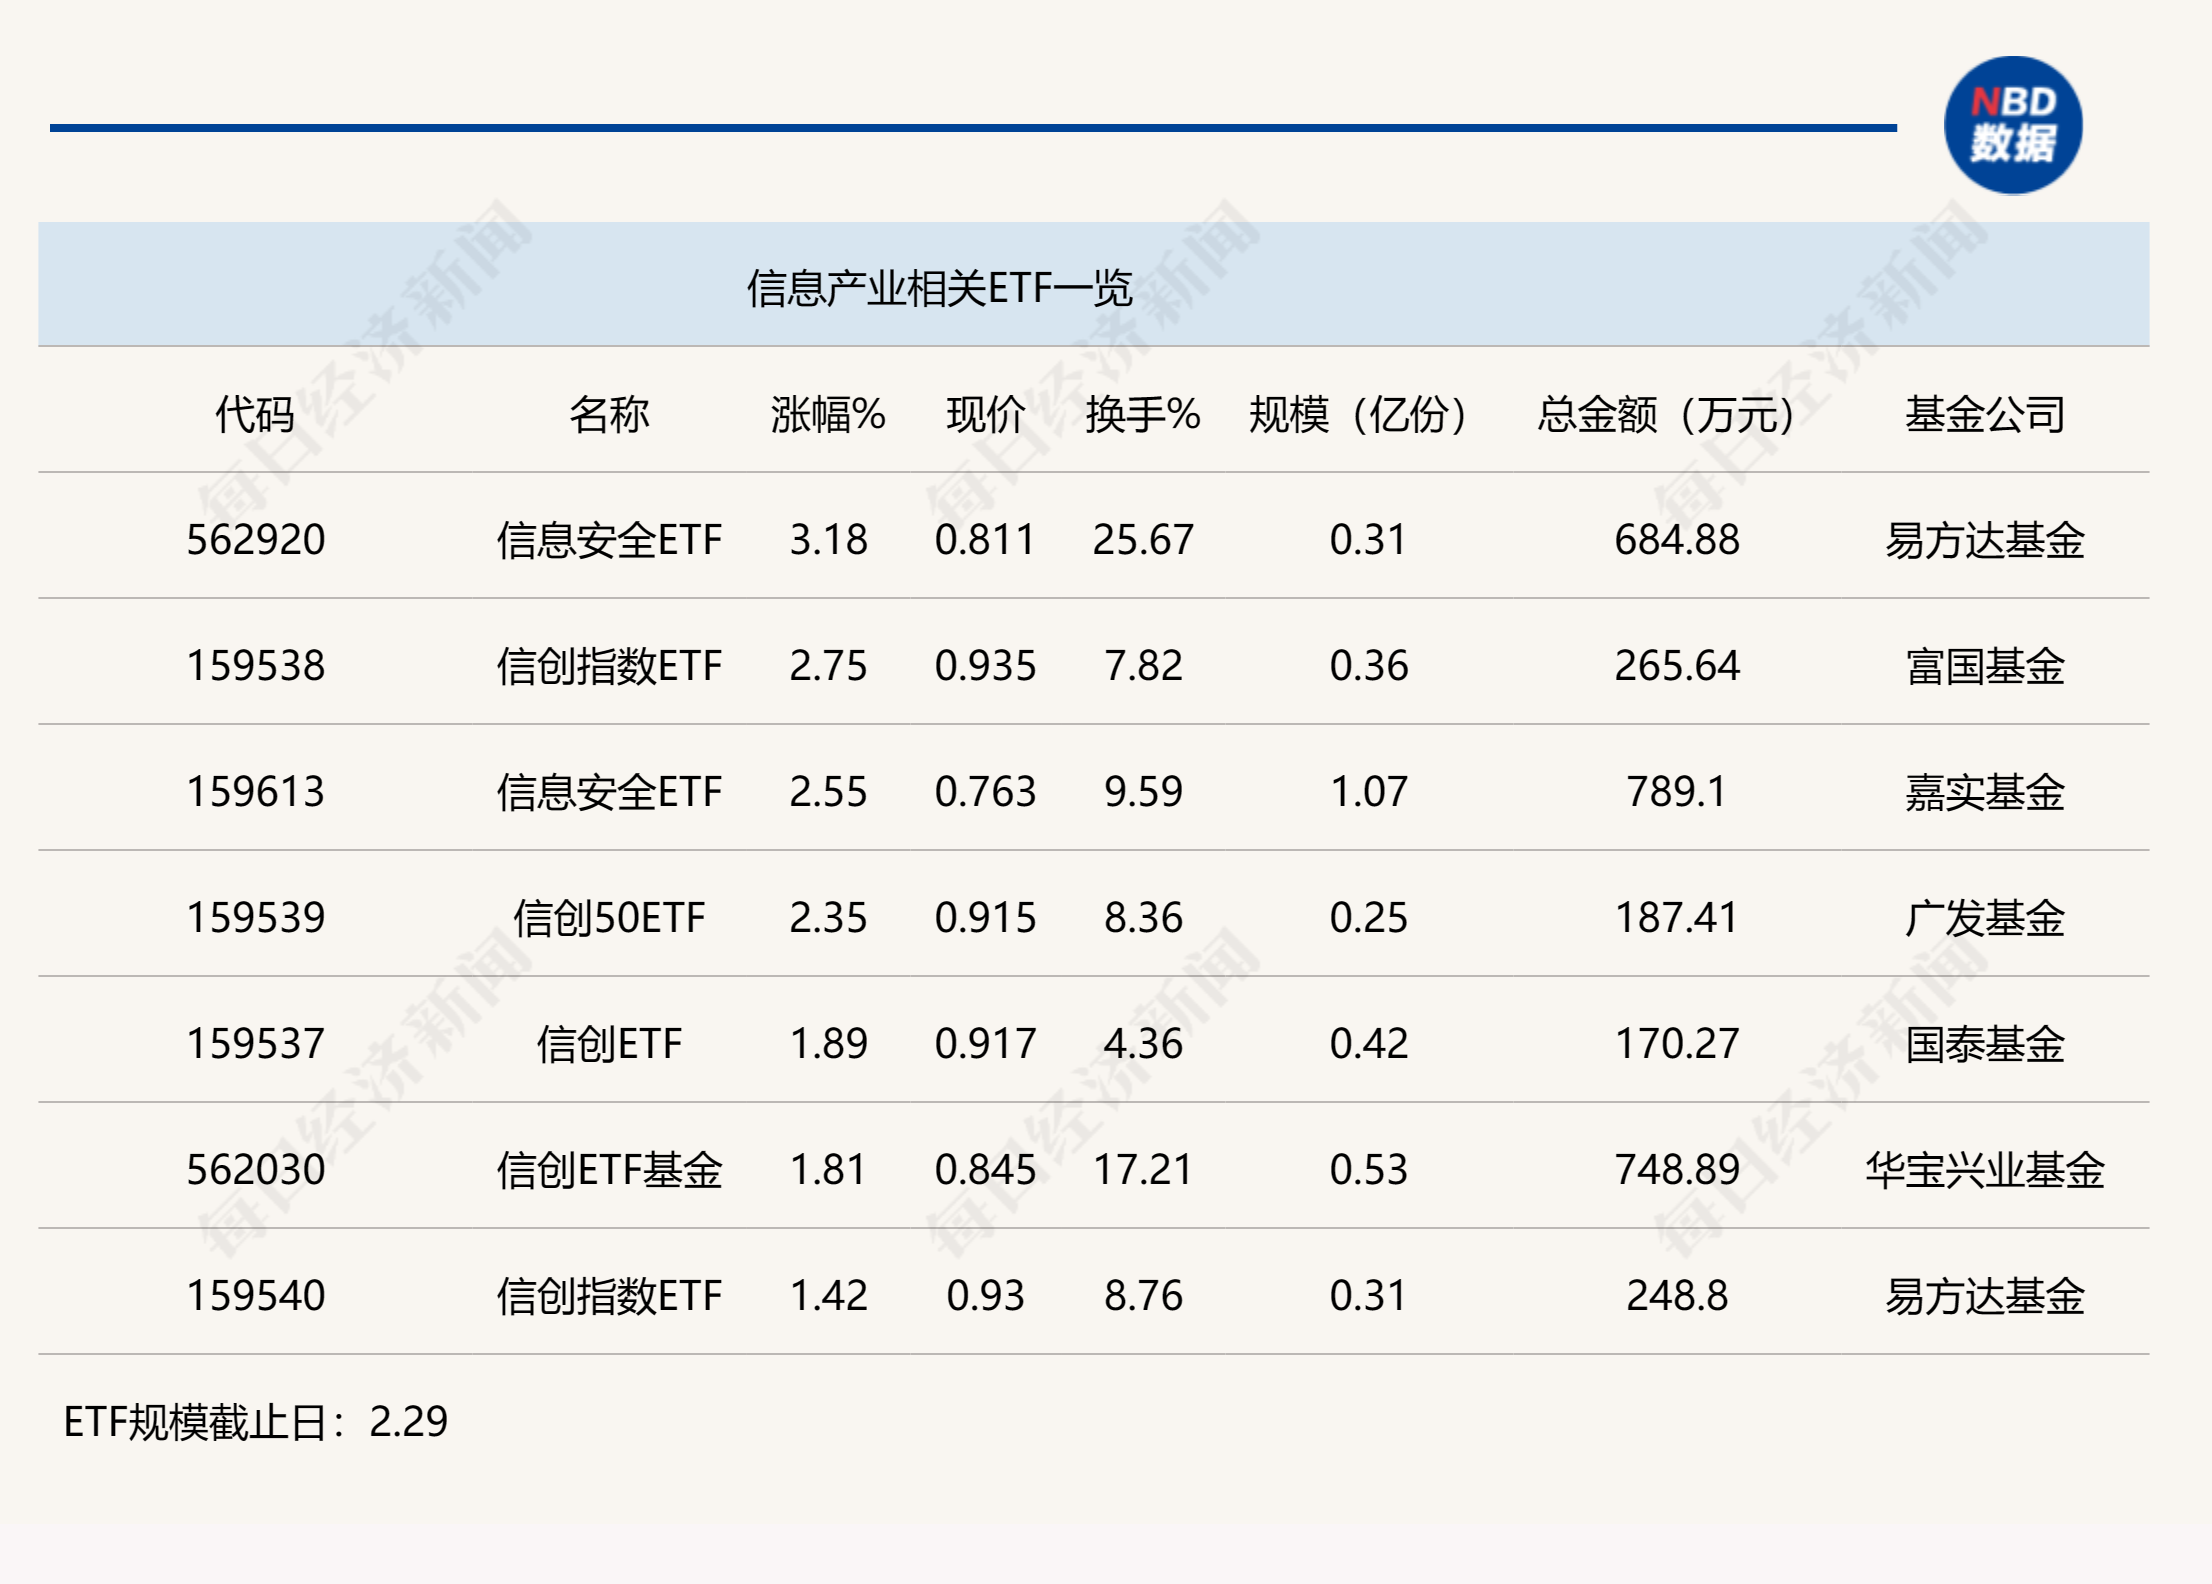Viewport: 2212px width, 1584px height.
Task: Click total amount 684.88
Action: click(1677, 540)
